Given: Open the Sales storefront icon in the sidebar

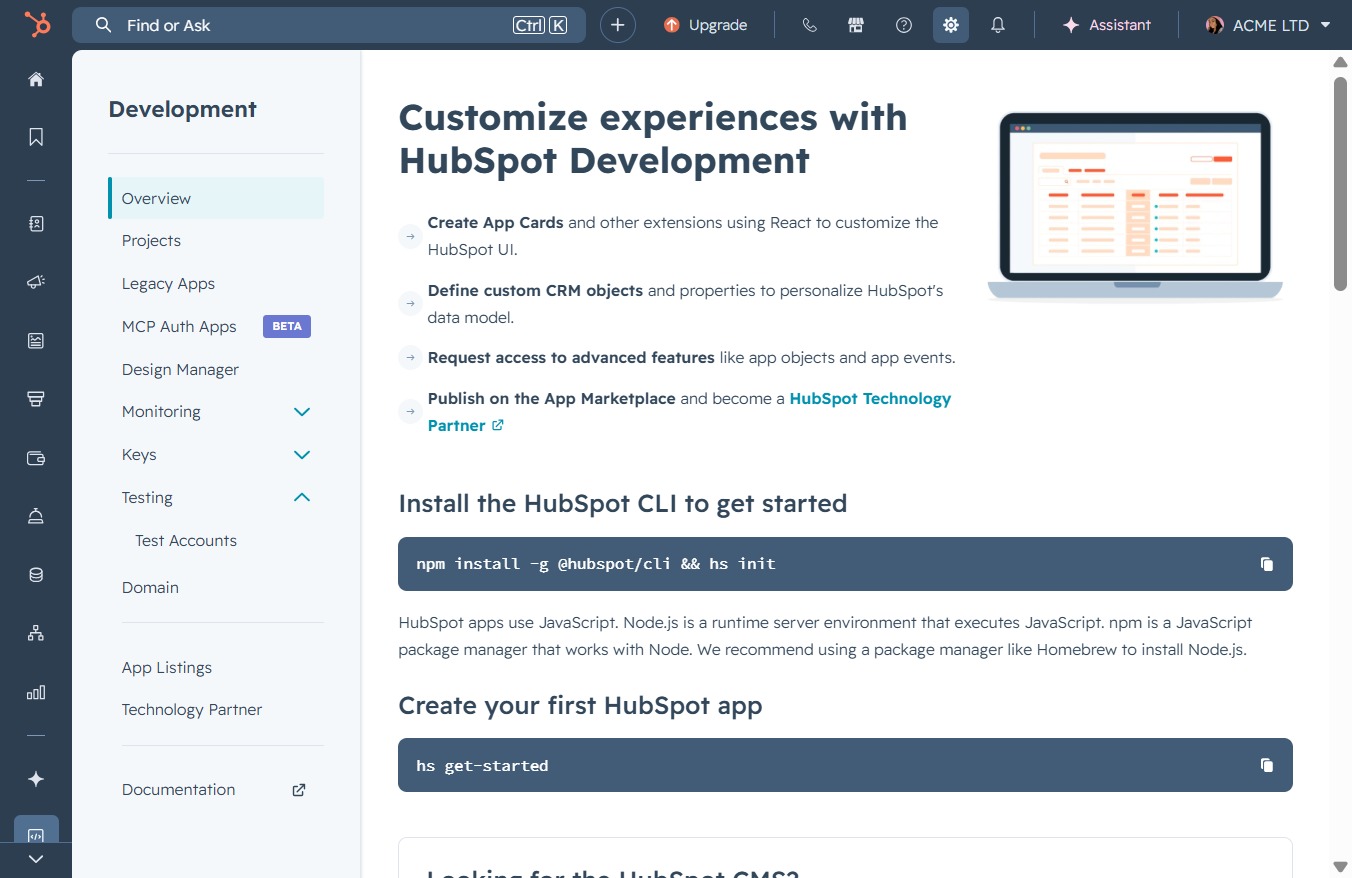Looking at the screenshot, I should [36, 399].
